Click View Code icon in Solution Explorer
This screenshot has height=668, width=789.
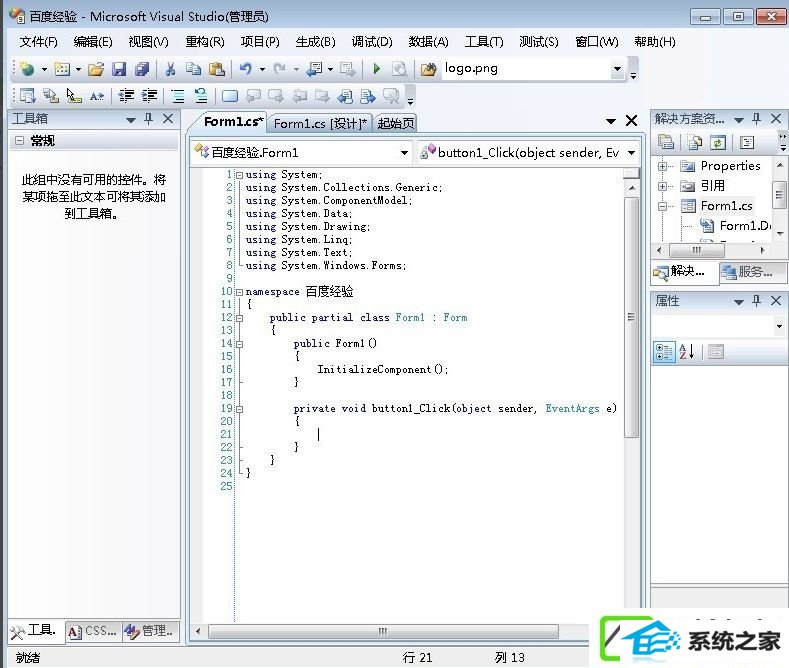[747, 142]
